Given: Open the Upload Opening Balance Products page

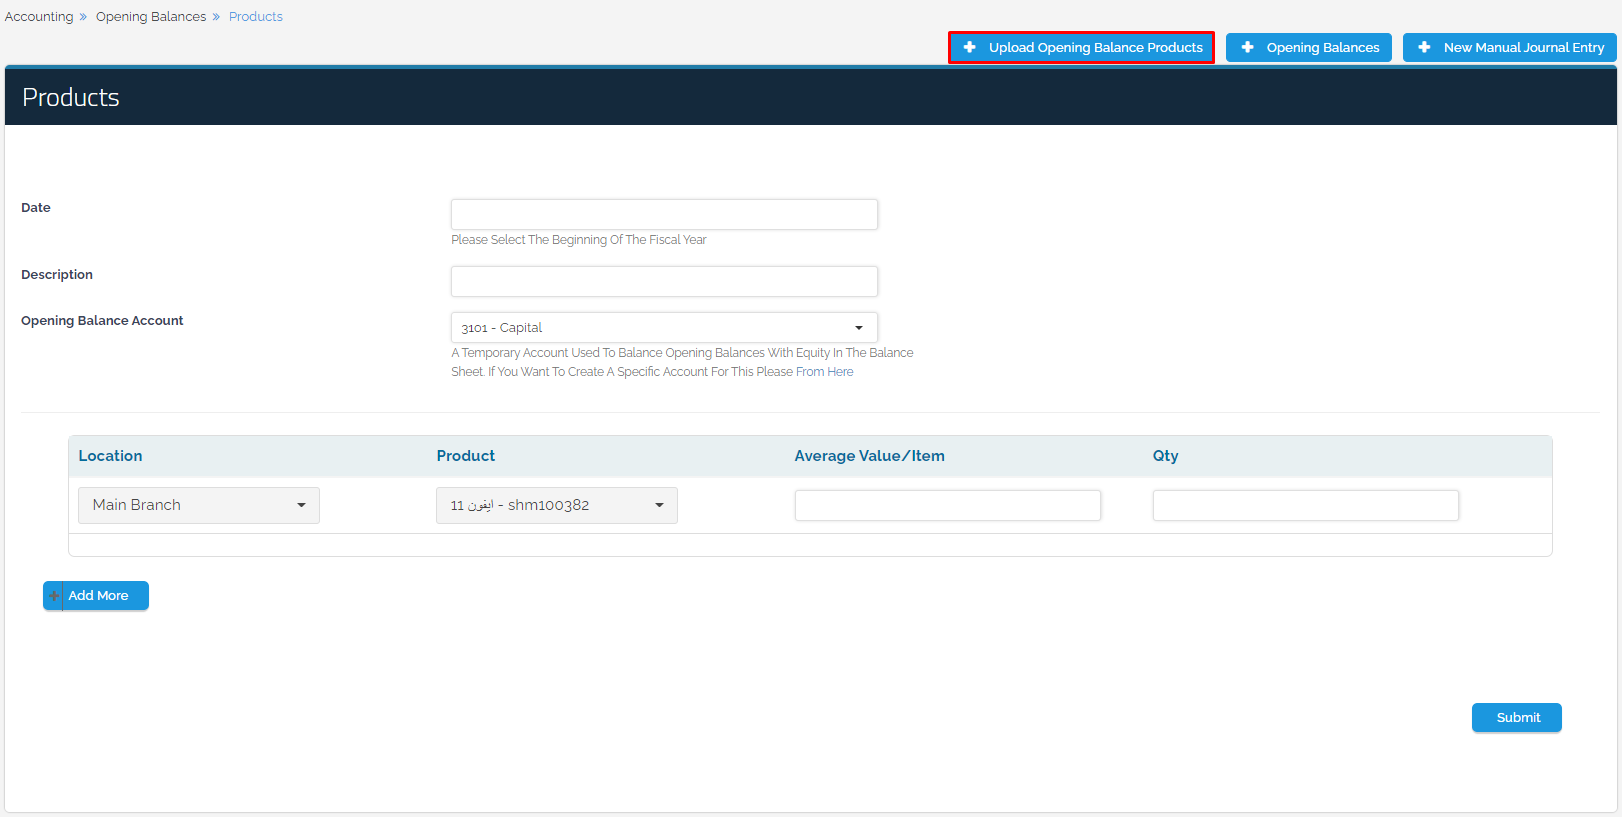Looking at the screenshot, I should point(1095,47).
